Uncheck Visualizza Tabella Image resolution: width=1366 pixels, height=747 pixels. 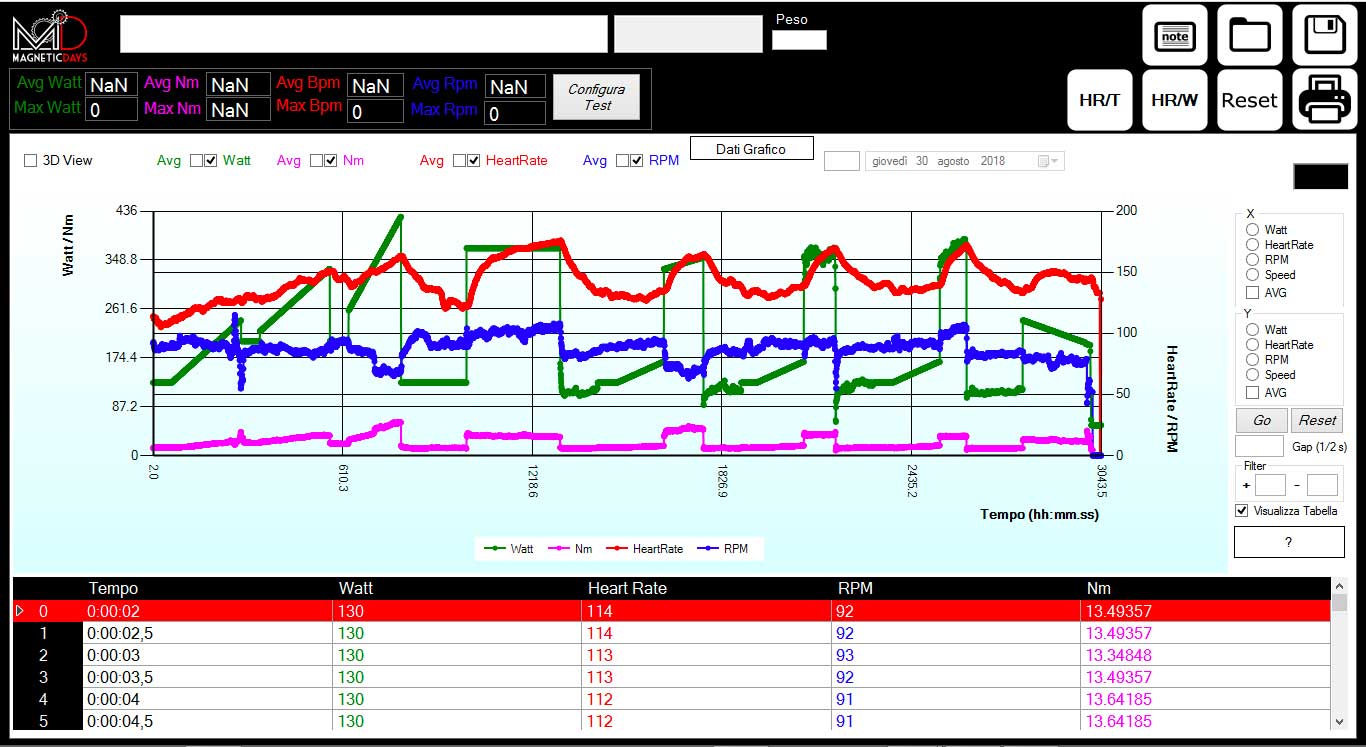[1243, 511]
